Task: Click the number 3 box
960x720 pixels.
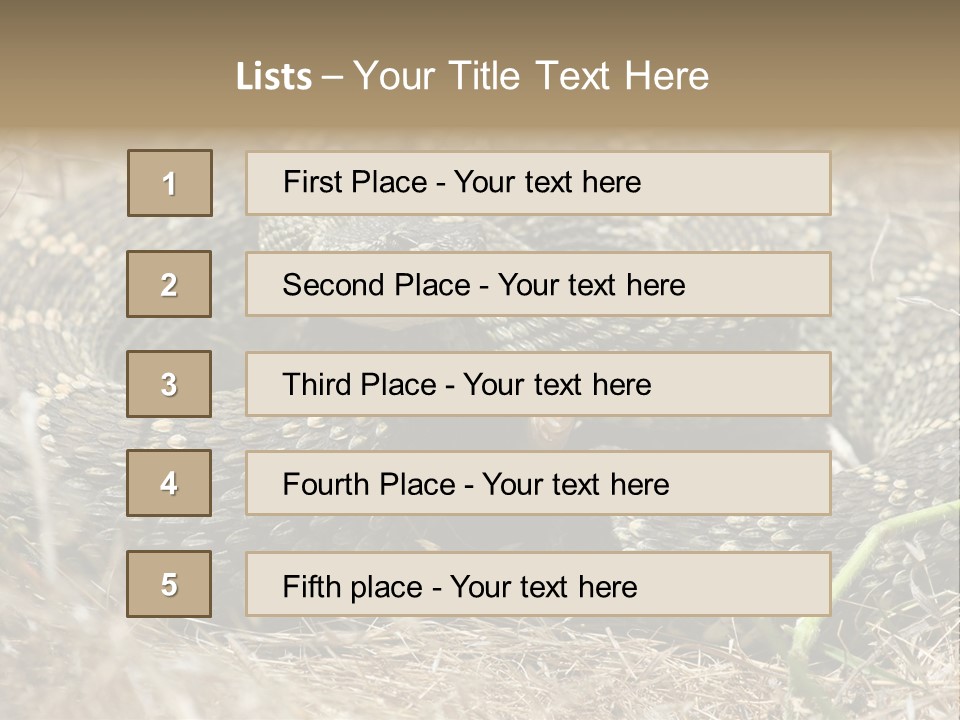Action: coord(169,384)
